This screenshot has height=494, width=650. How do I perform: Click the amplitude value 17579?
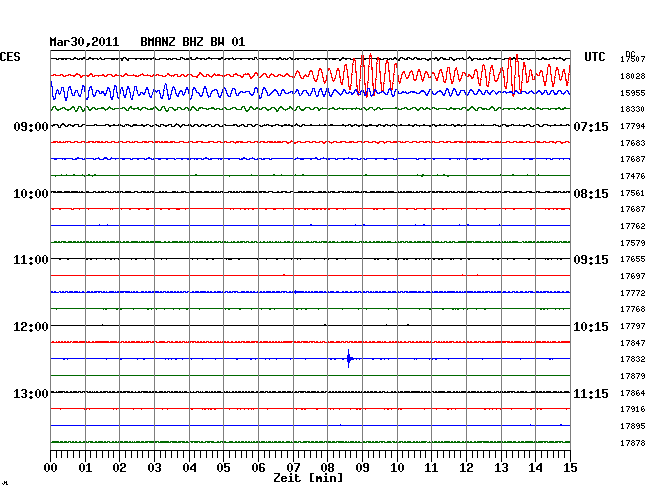click(x=633, y=243)
